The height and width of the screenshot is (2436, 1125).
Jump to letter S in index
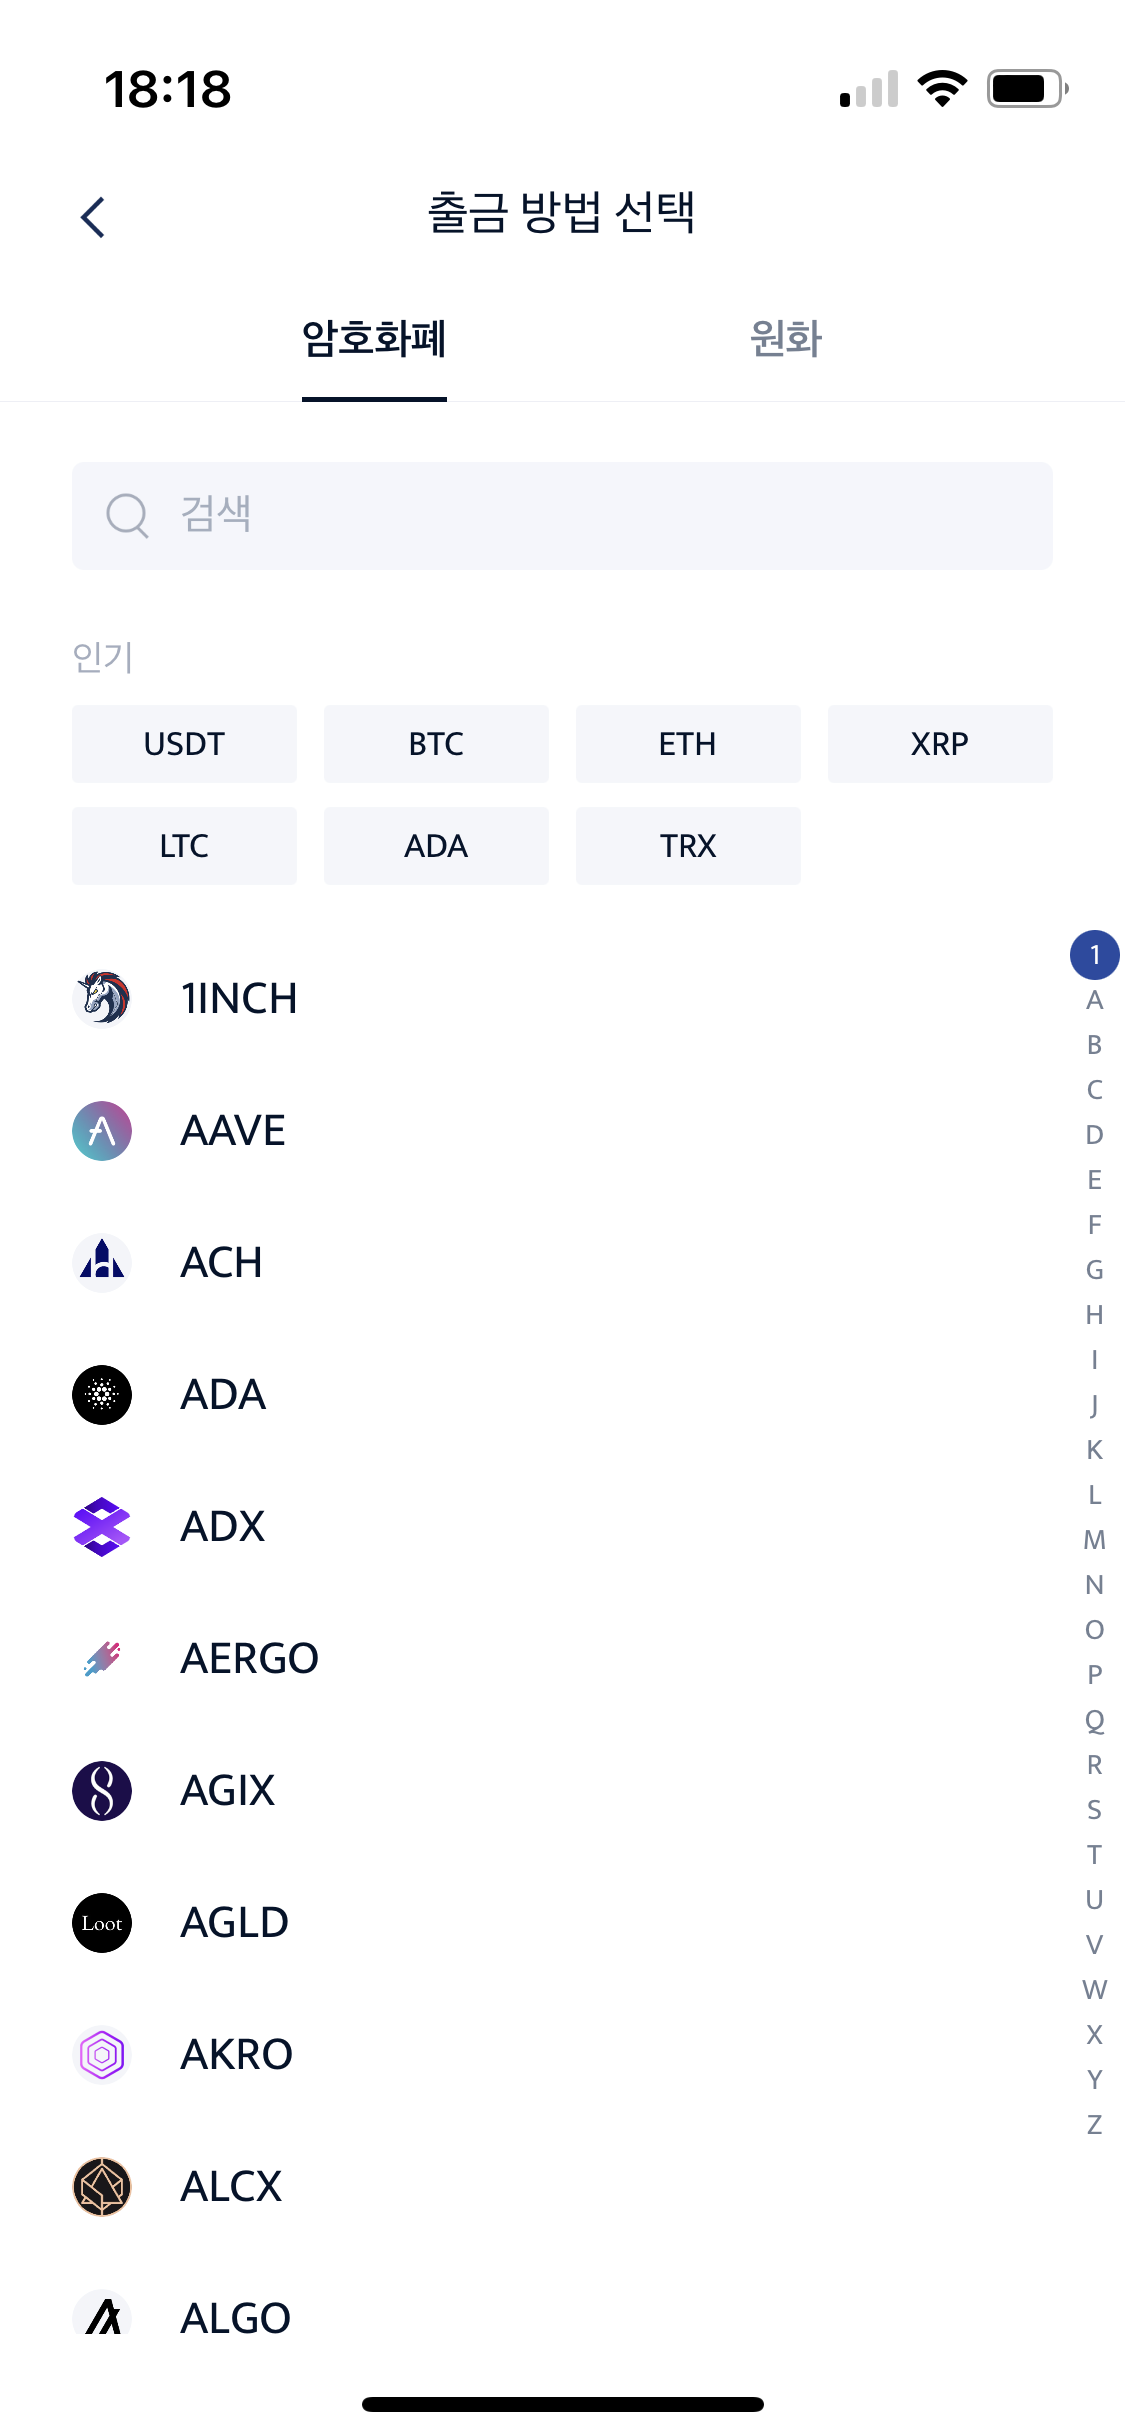pos(1095,1810)
